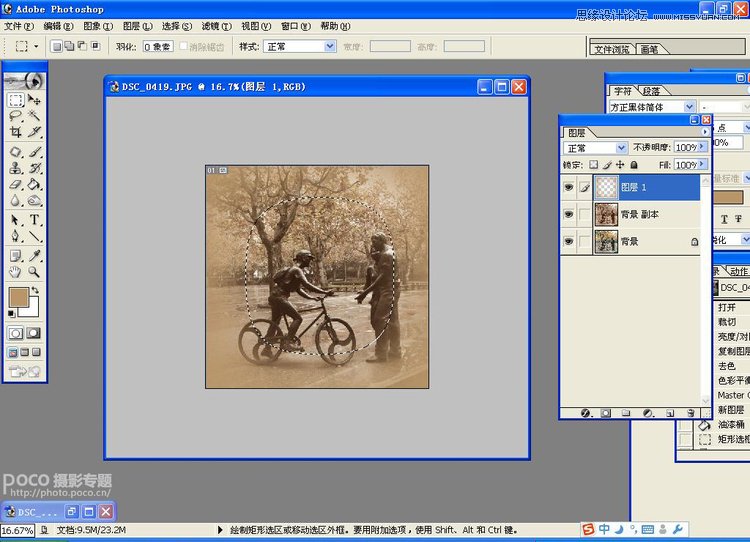Toggle lock image pixels brush option

click(x=607, y=165)
